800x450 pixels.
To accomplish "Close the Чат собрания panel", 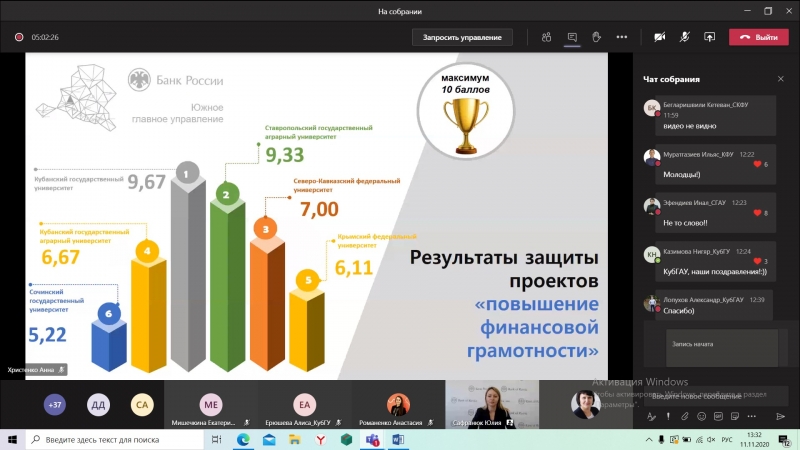I will 781,79.
